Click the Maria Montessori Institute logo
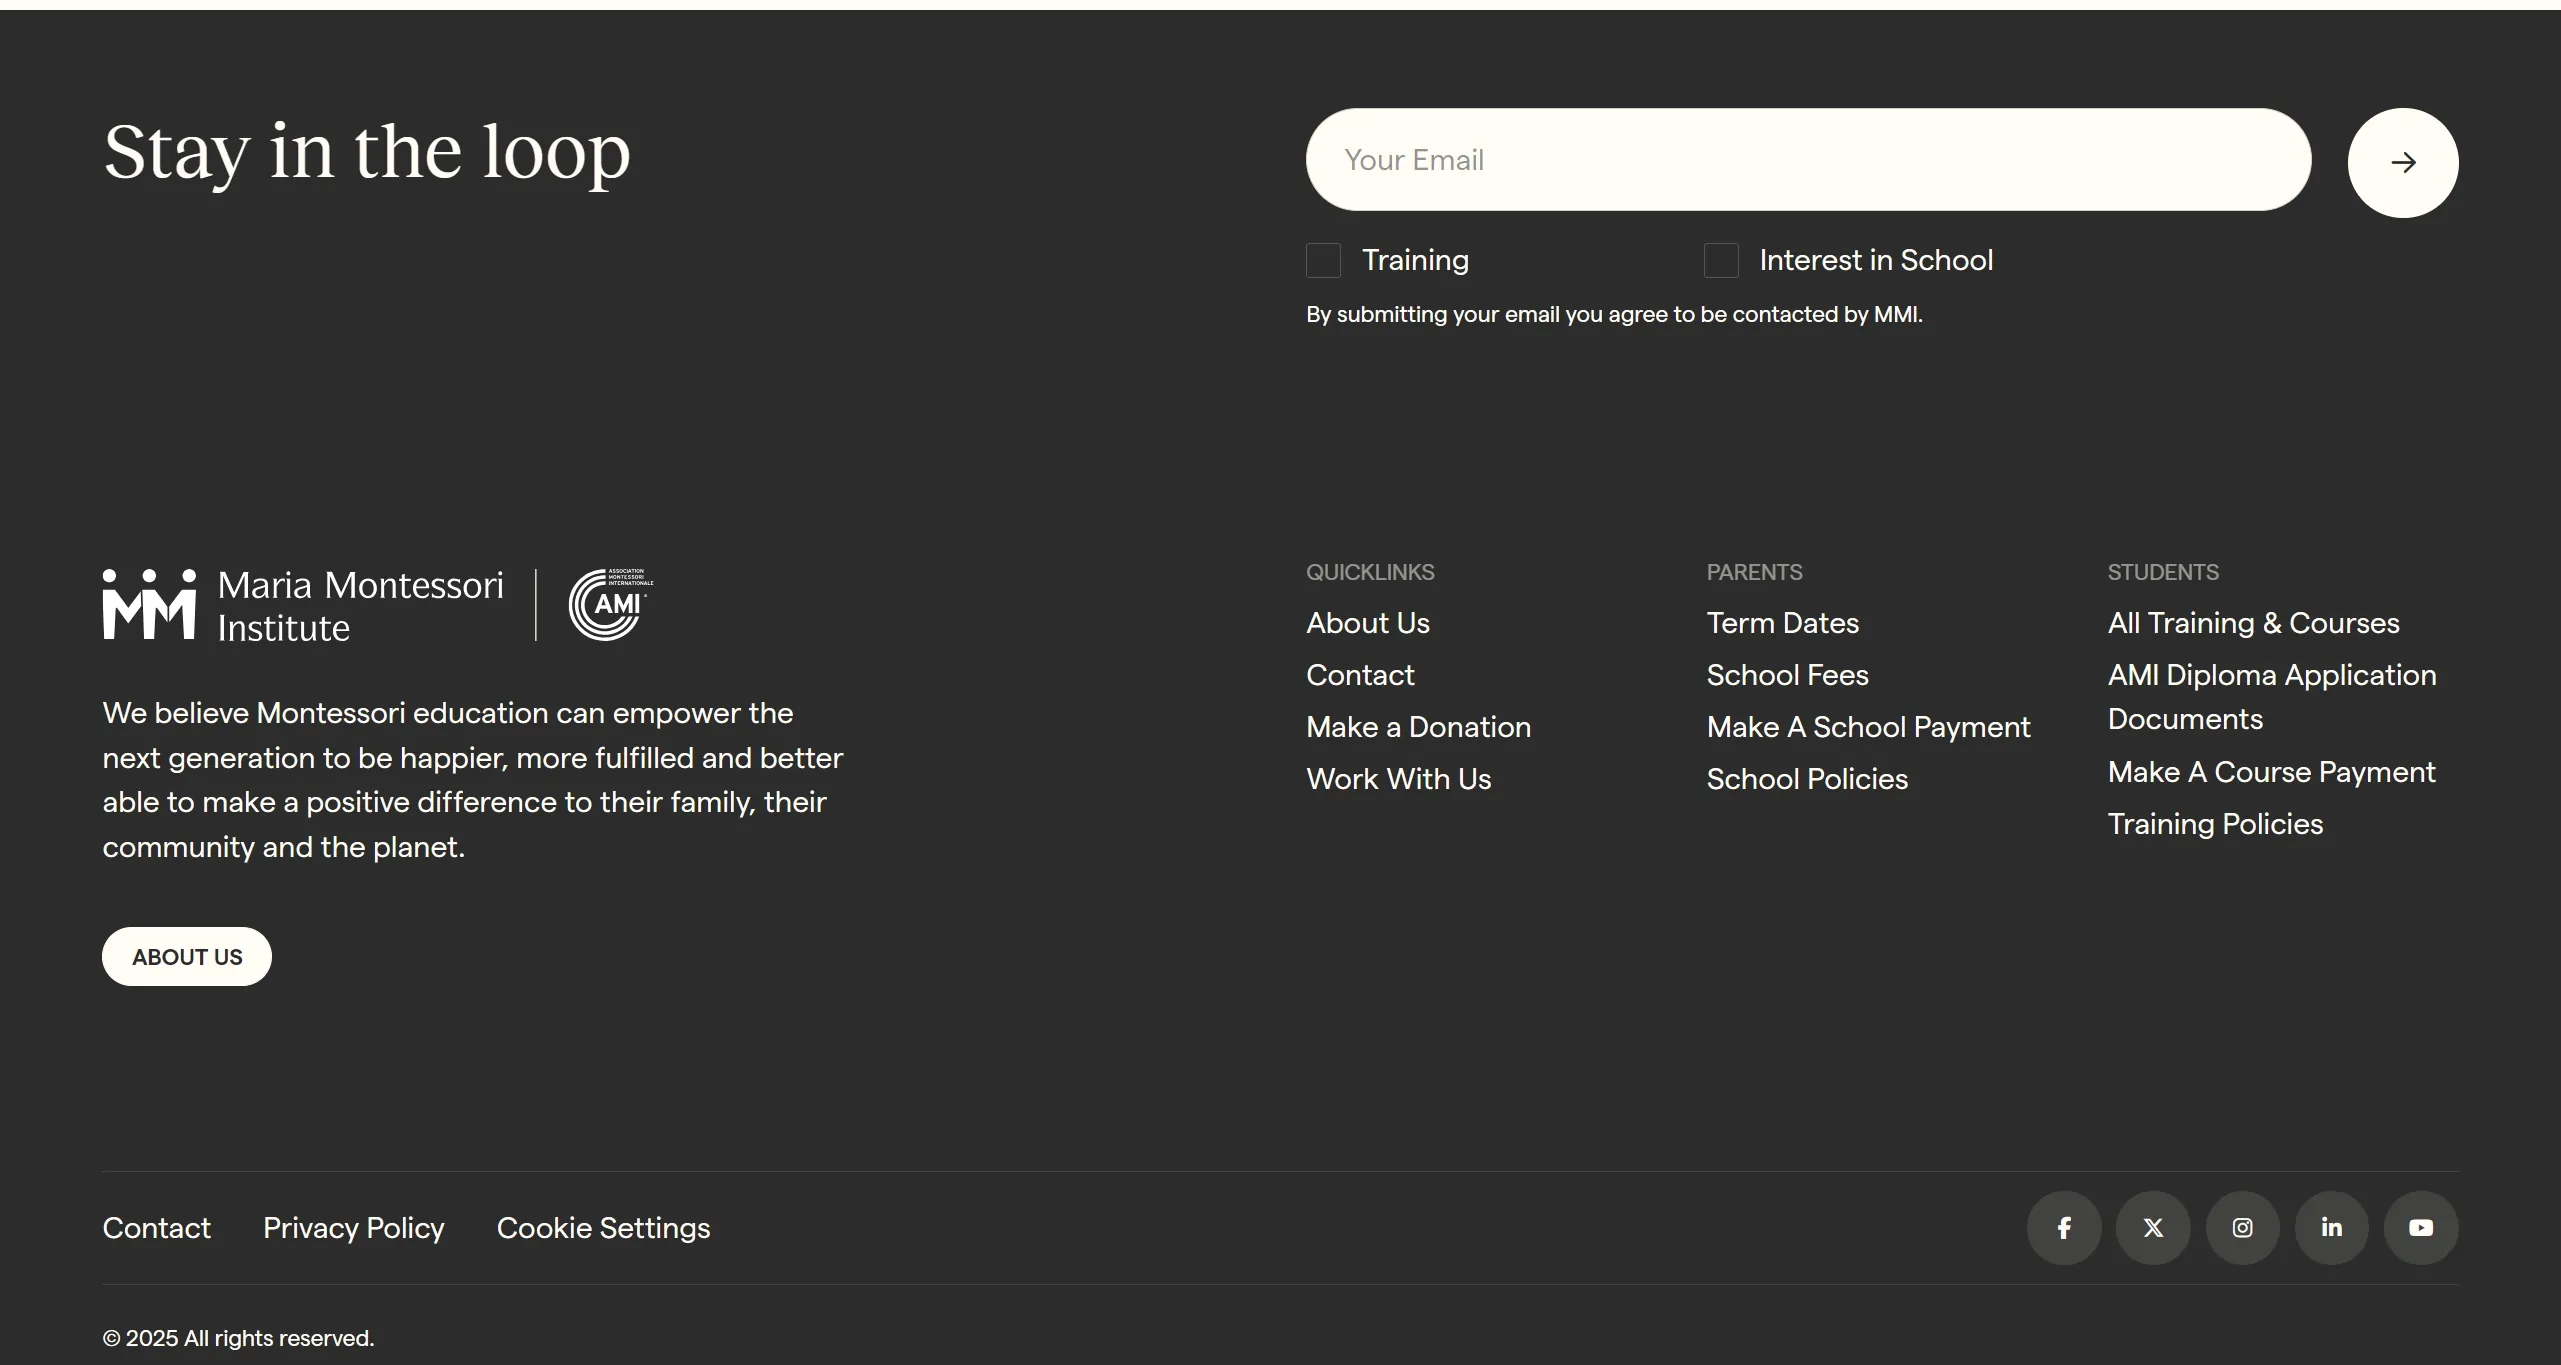 click(303, 605)
